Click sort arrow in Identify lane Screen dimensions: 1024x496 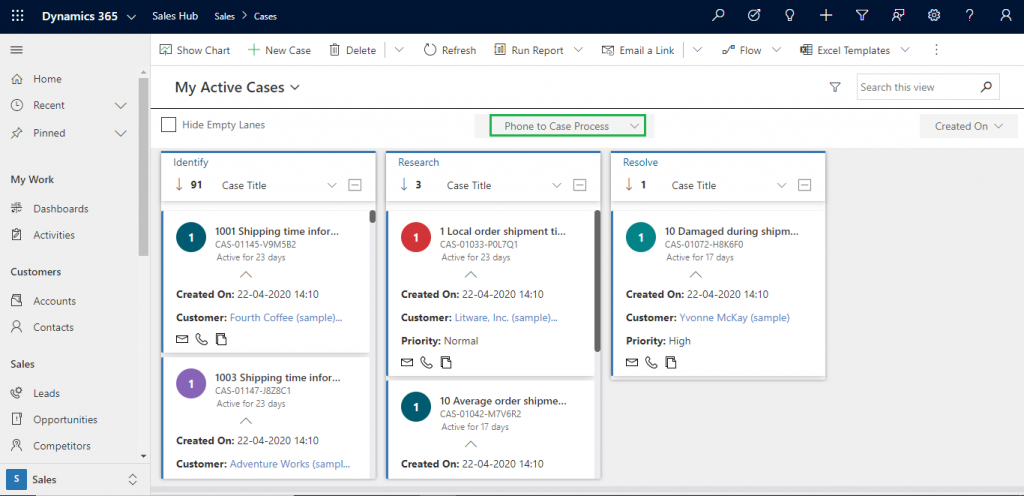pos(180,185)
